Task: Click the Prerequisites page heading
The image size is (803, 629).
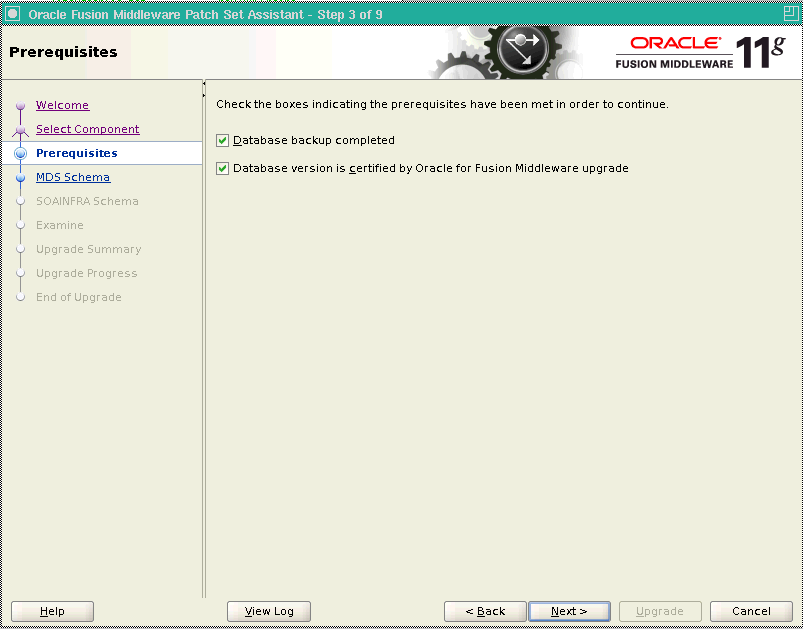Action: point(63,52)
